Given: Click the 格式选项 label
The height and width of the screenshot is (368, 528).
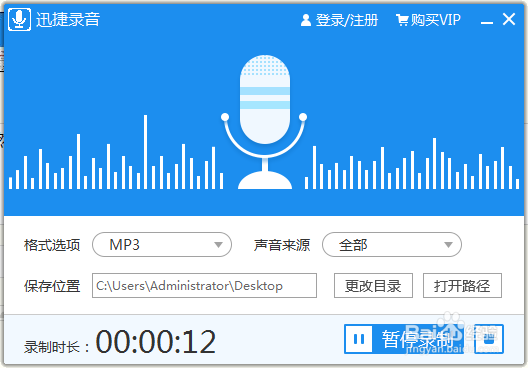Looking at the screenshot, I should pyautogui.click(x=52, y=245).
